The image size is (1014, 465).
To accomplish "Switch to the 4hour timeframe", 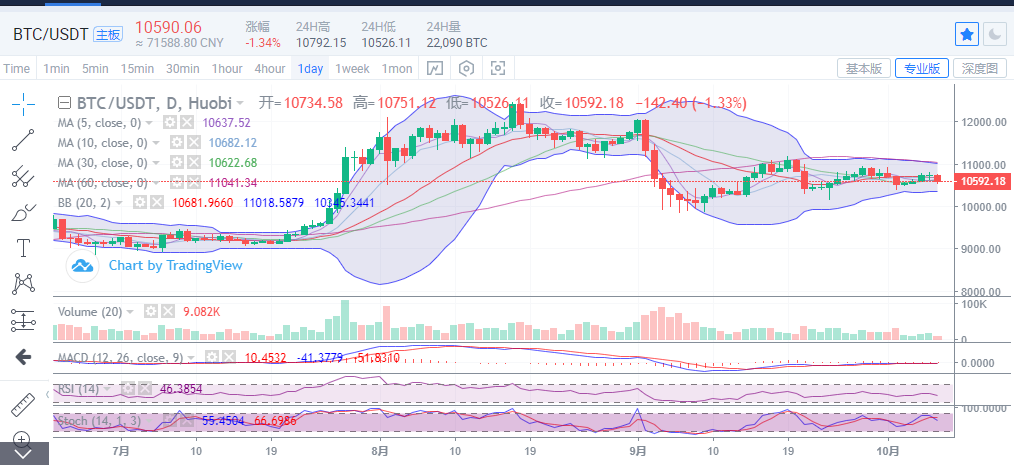I will click(x=270, y=69).
